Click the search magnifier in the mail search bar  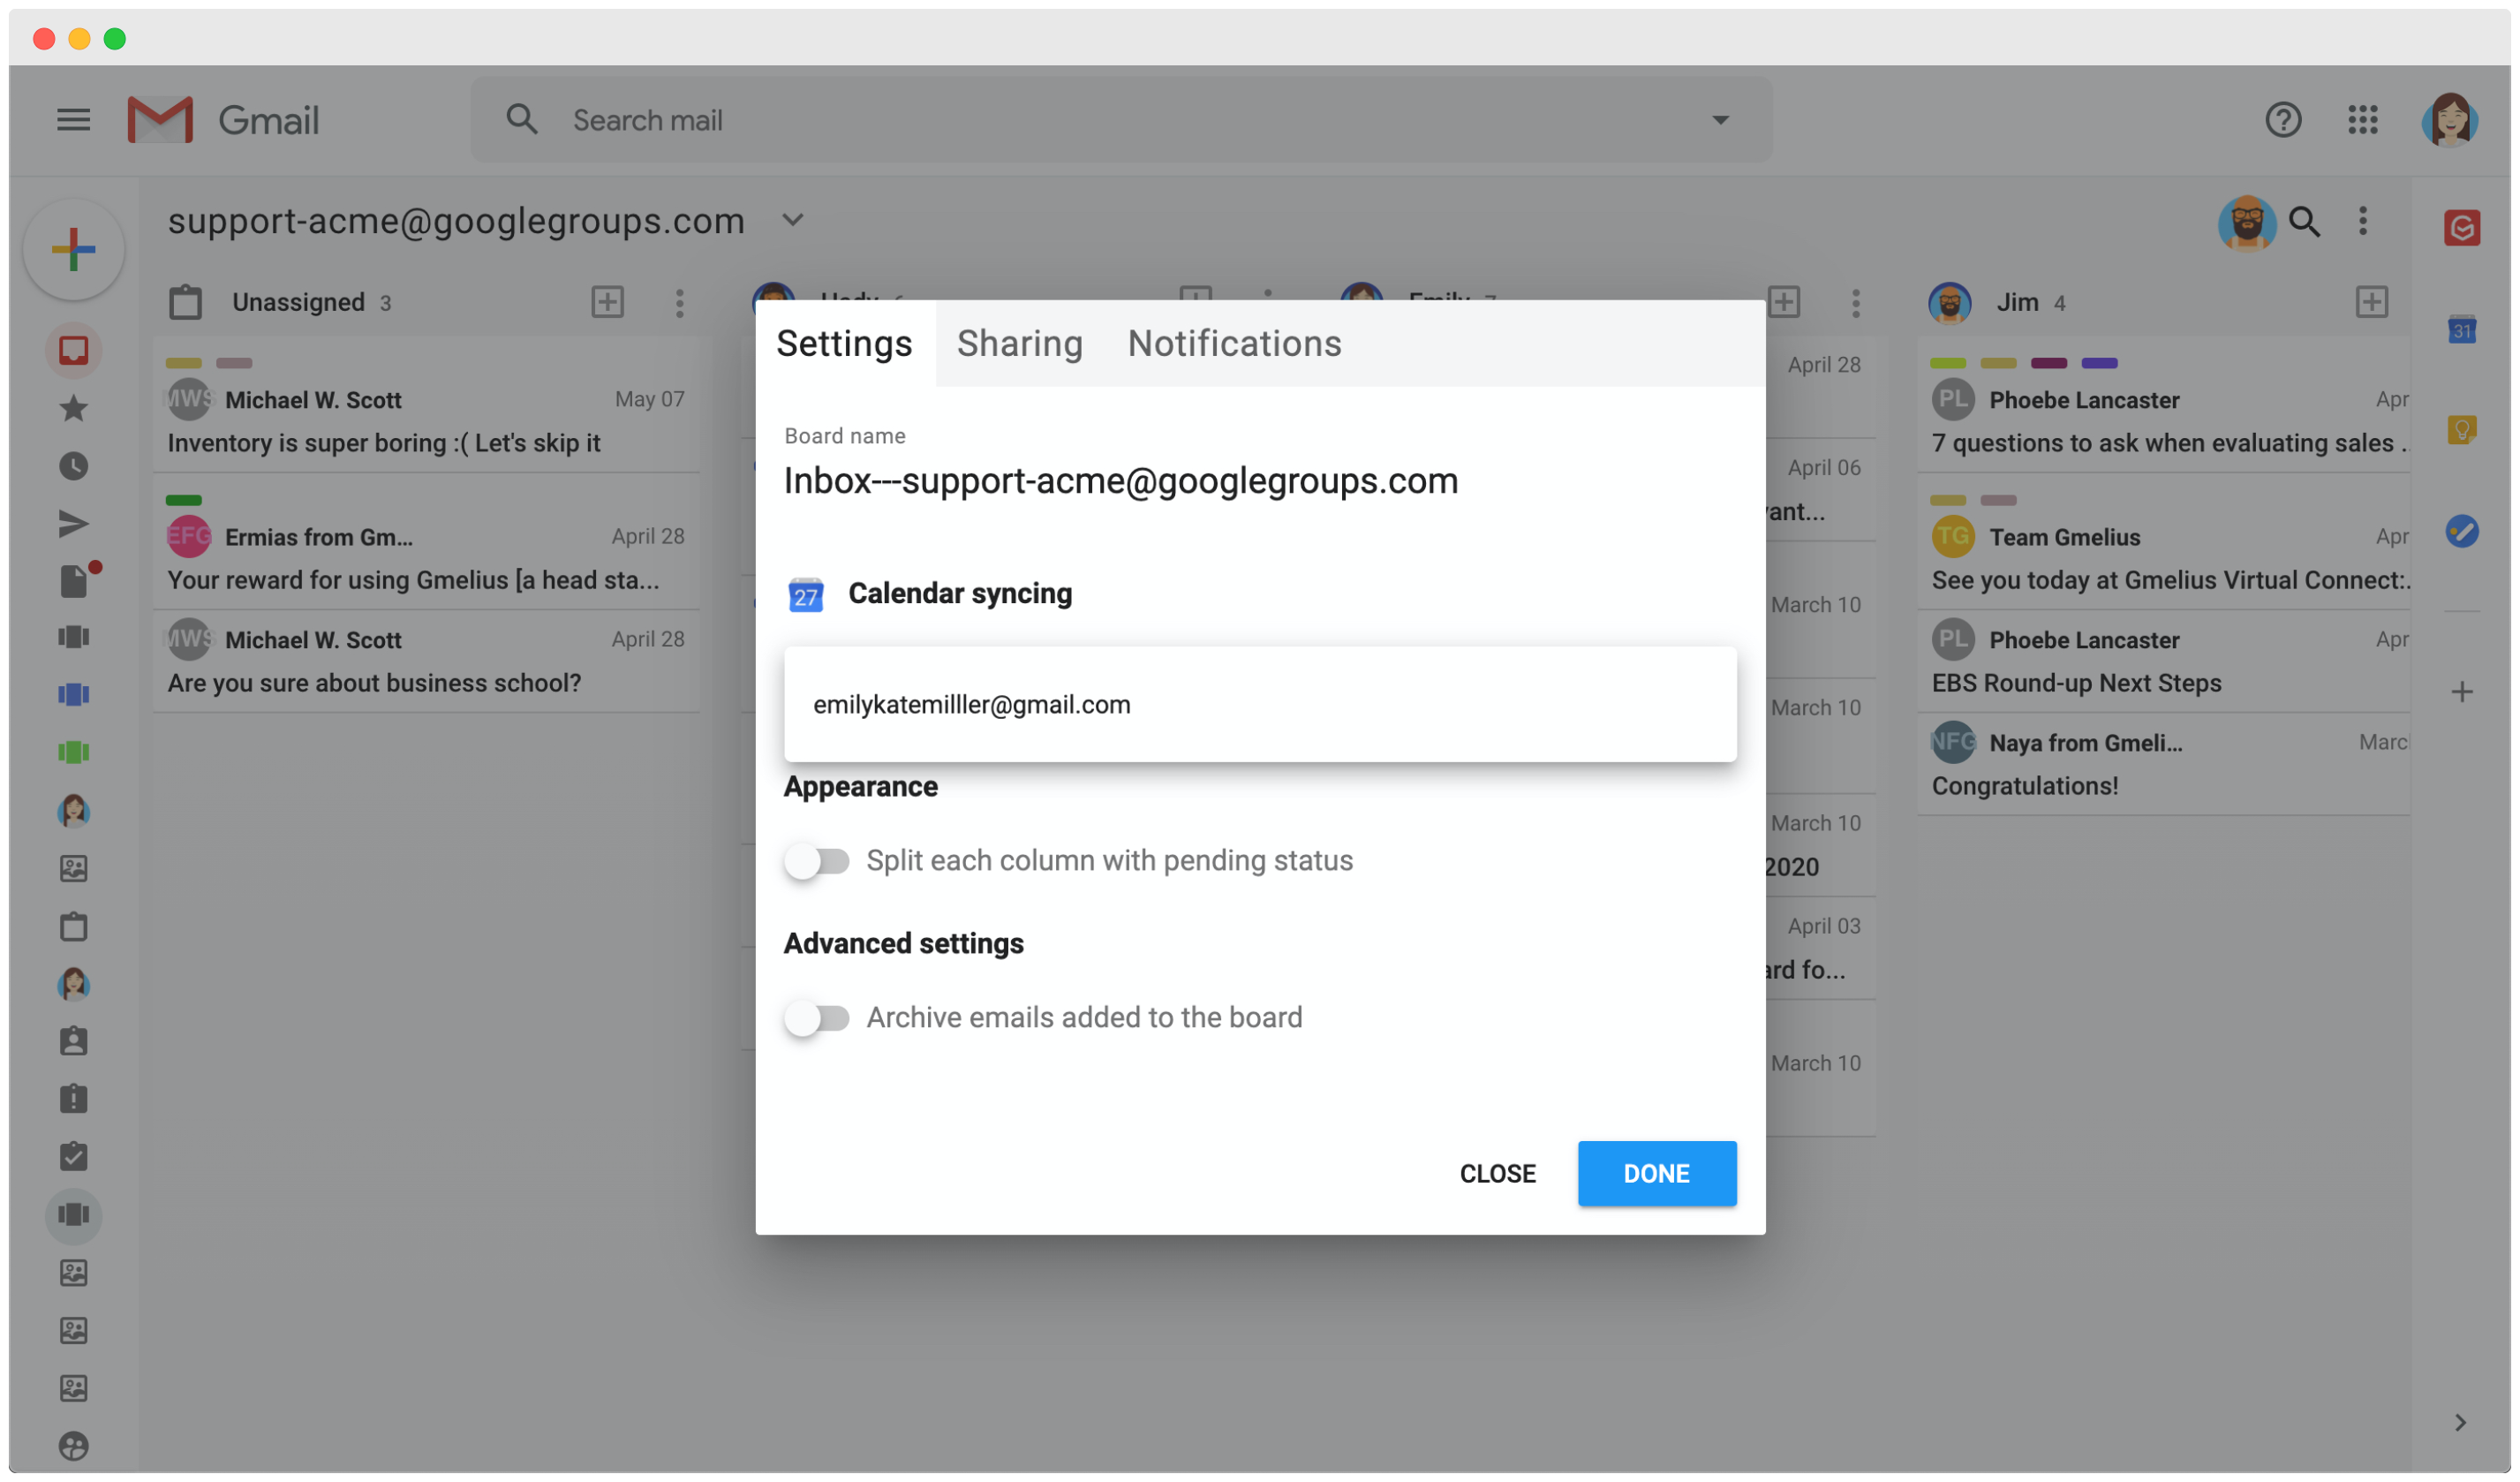522,120
